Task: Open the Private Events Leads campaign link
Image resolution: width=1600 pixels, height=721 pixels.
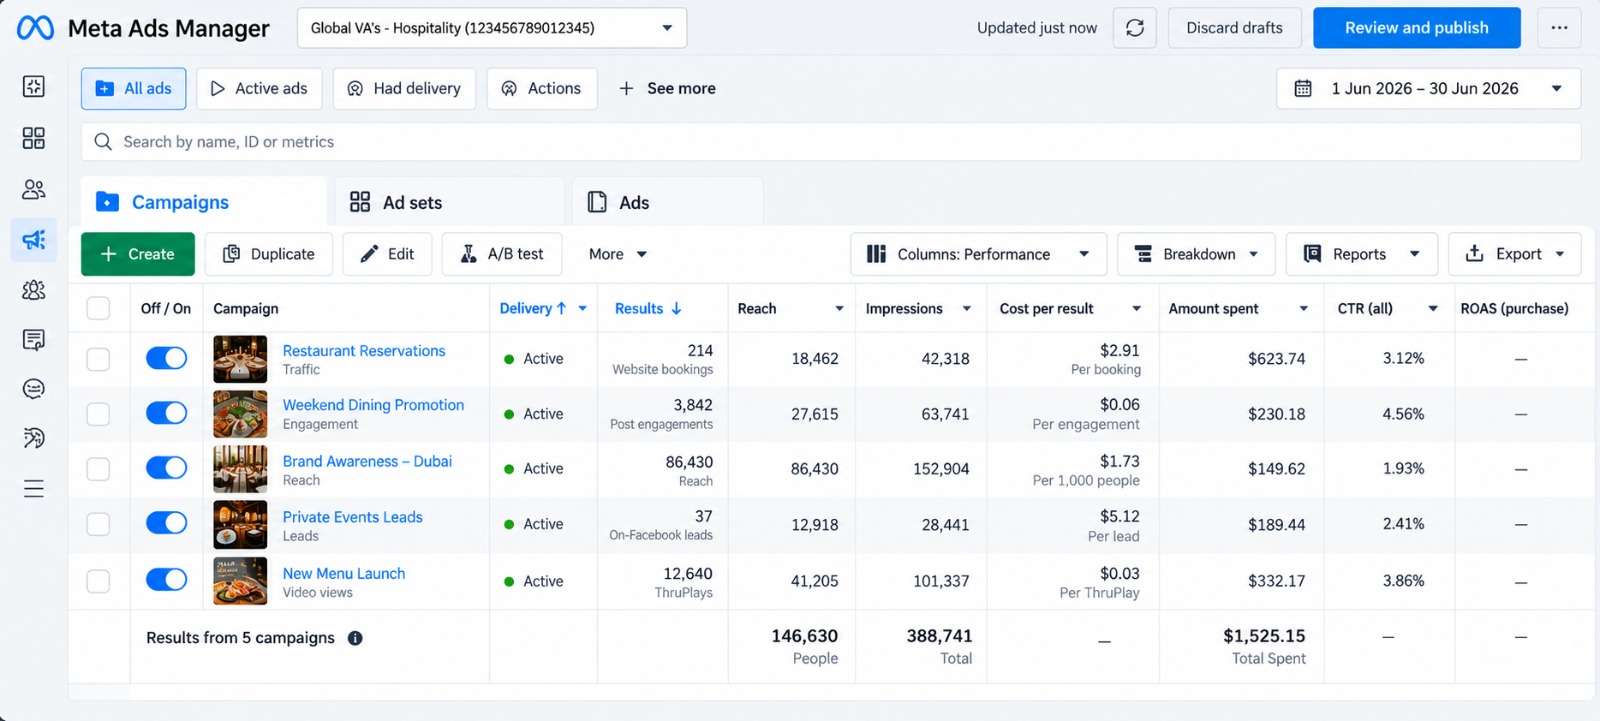Action: coord(352,517)
